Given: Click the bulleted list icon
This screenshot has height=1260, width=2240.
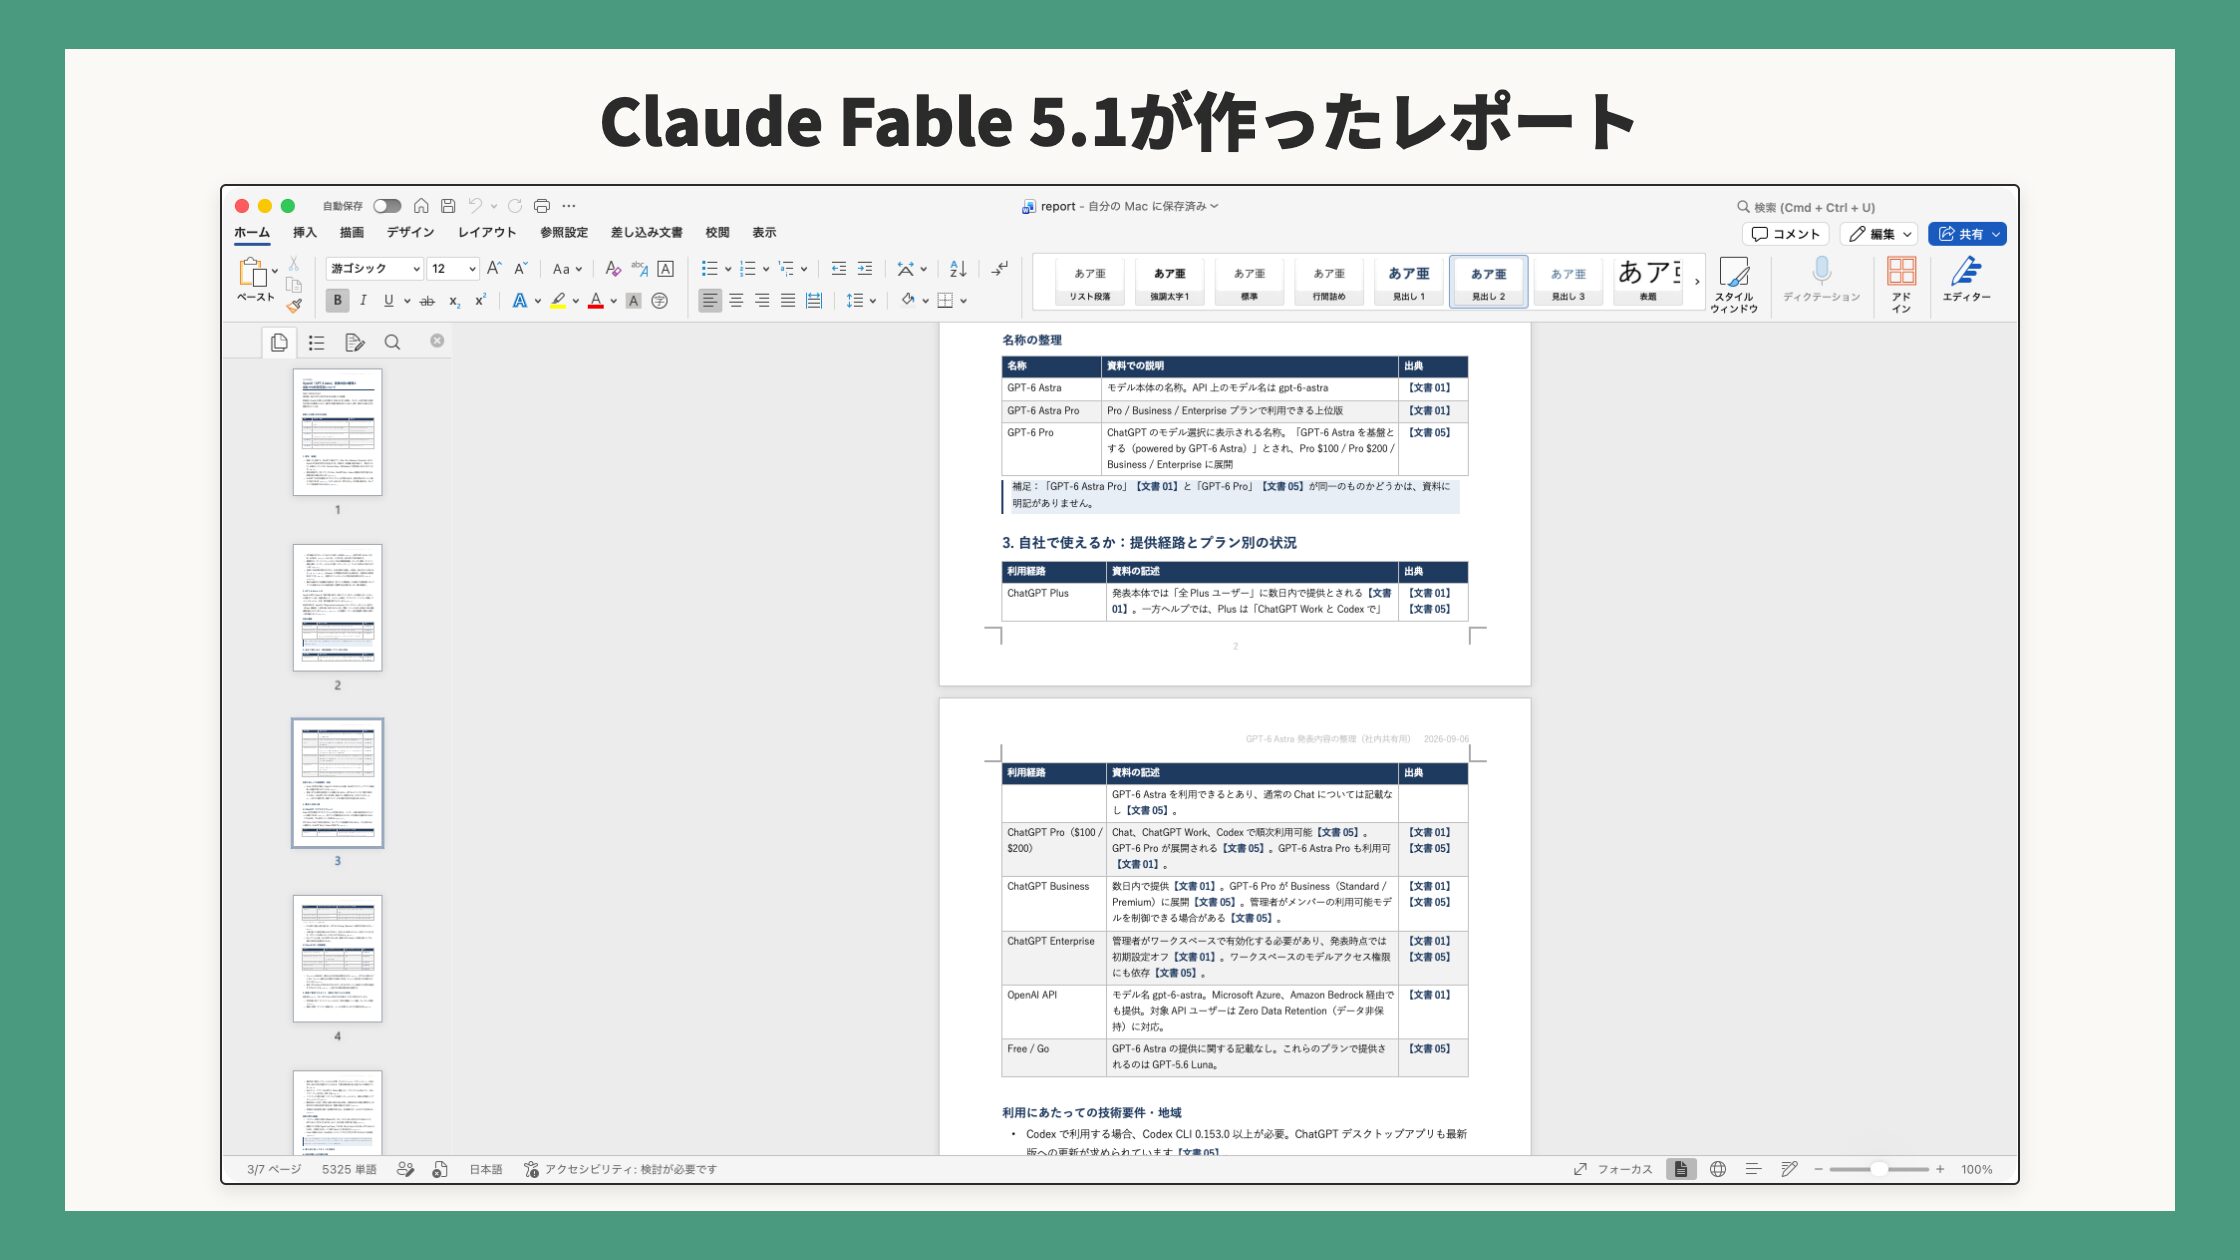Looking at the screenshot, I should [709, 269].
